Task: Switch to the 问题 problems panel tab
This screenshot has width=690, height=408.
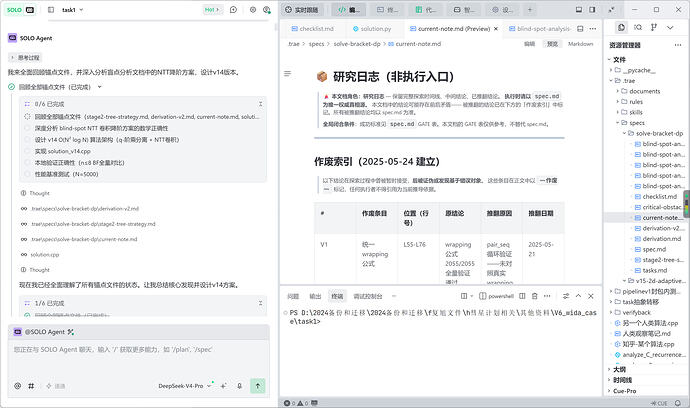Action: pos(293,296)
